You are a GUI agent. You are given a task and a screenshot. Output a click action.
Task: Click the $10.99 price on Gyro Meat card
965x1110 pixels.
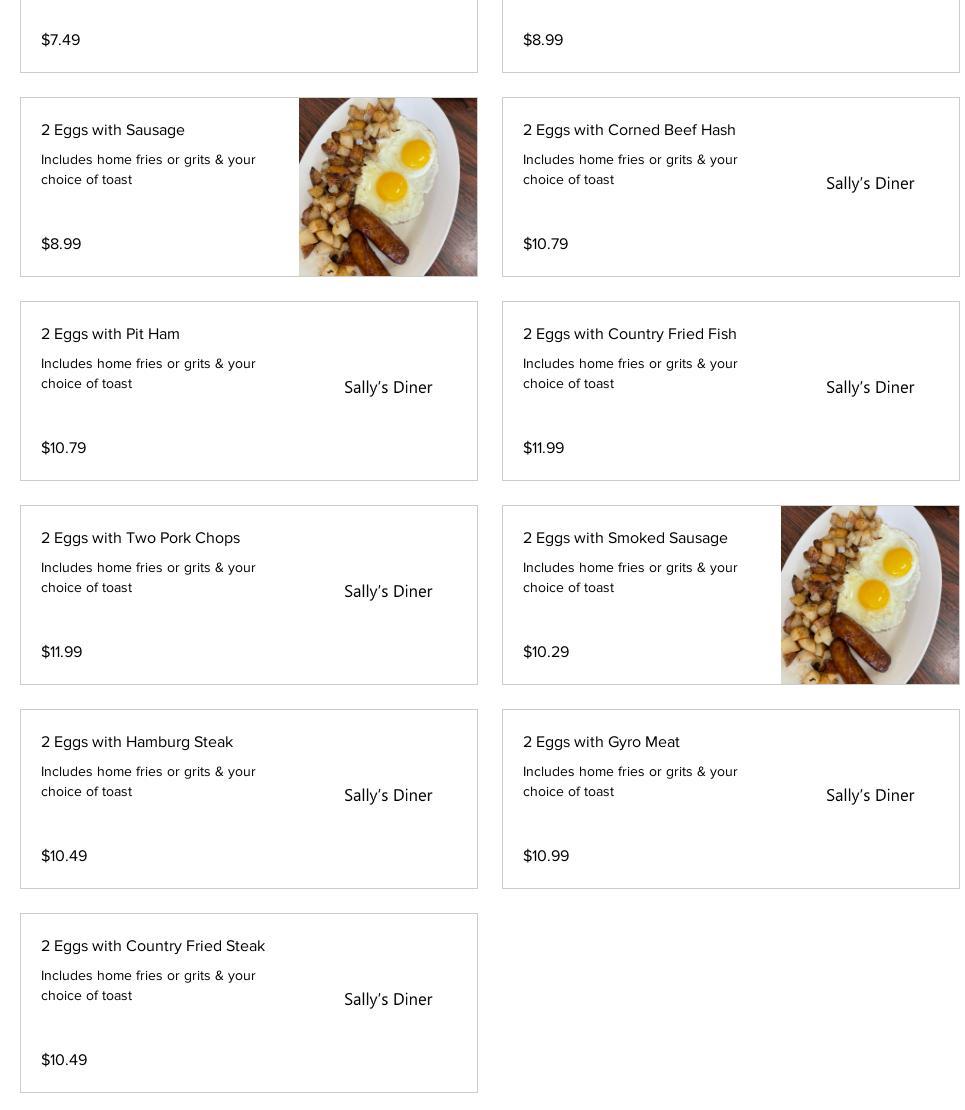[546, 856]
